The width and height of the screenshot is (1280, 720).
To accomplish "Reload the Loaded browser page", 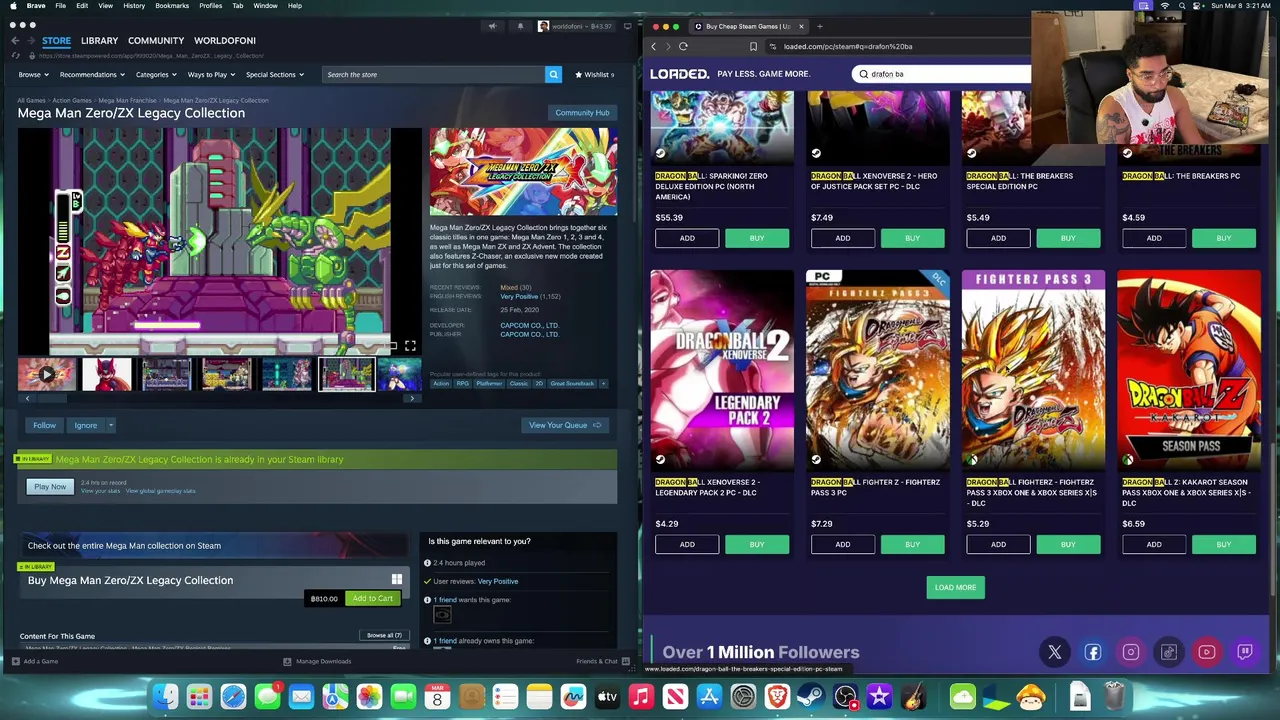I will click(683, 46).
